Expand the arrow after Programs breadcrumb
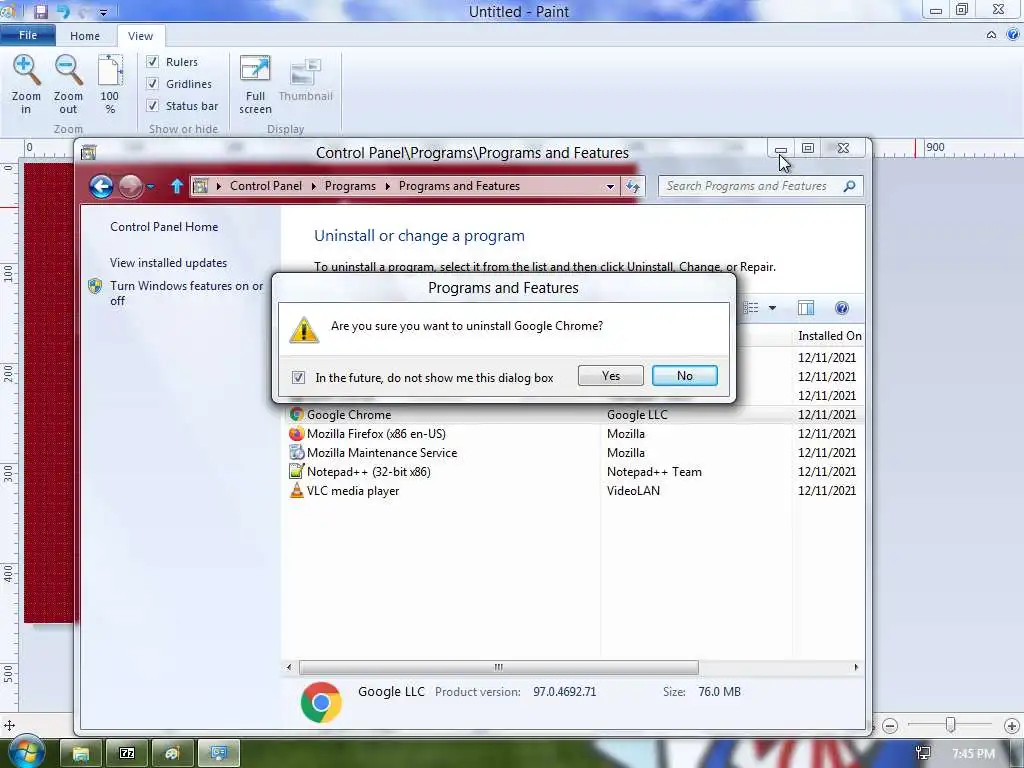This screenshot has width=1024, height=768. point(387,186)
